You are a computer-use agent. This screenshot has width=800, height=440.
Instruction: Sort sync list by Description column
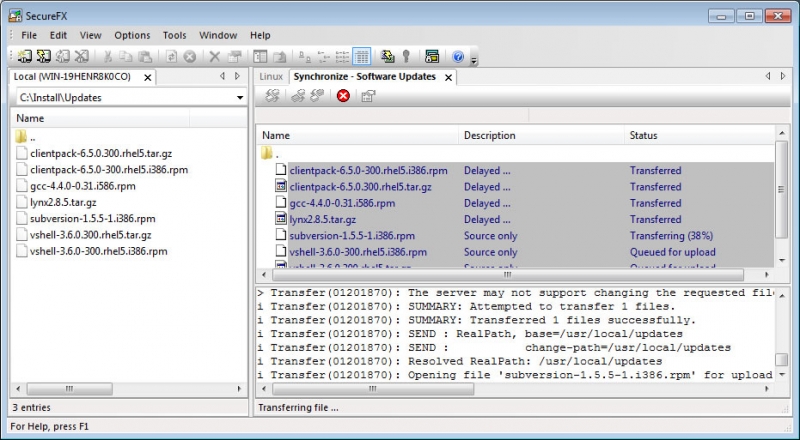[541, 135]
